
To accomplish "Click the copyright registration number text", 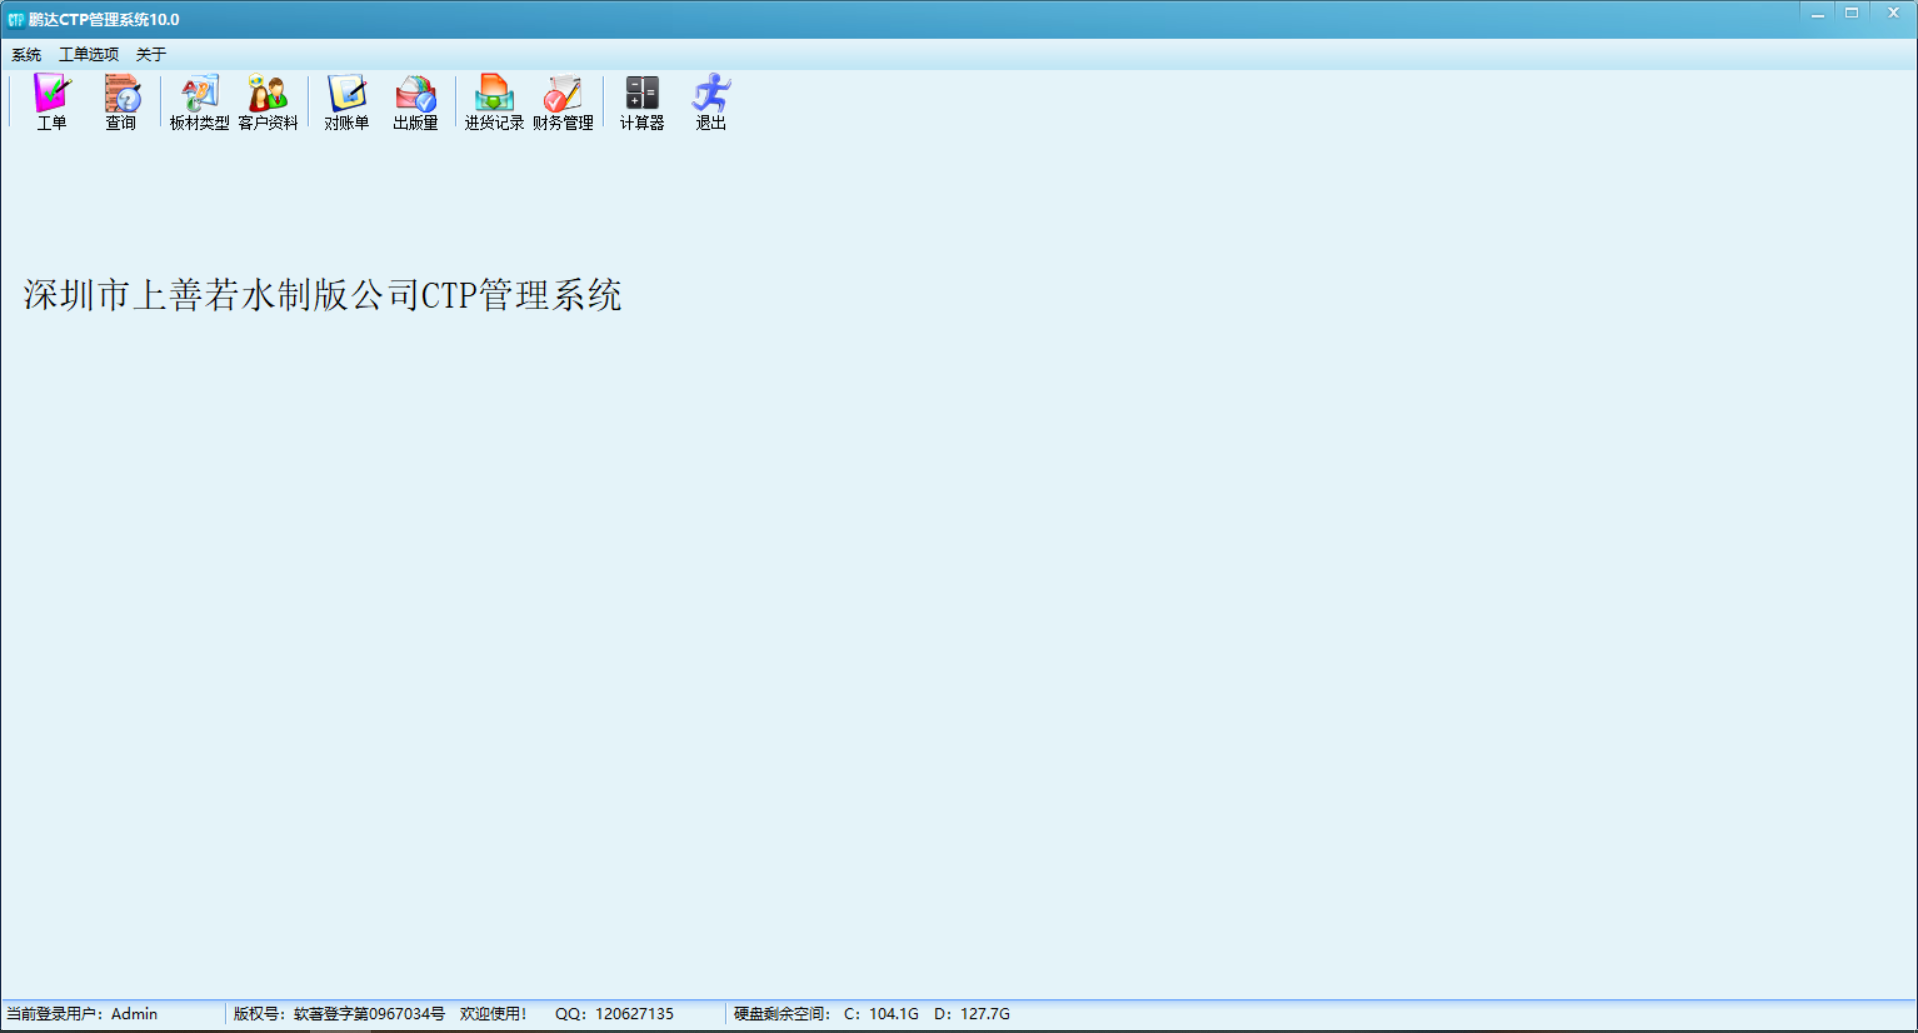I will pos(337,1013).
